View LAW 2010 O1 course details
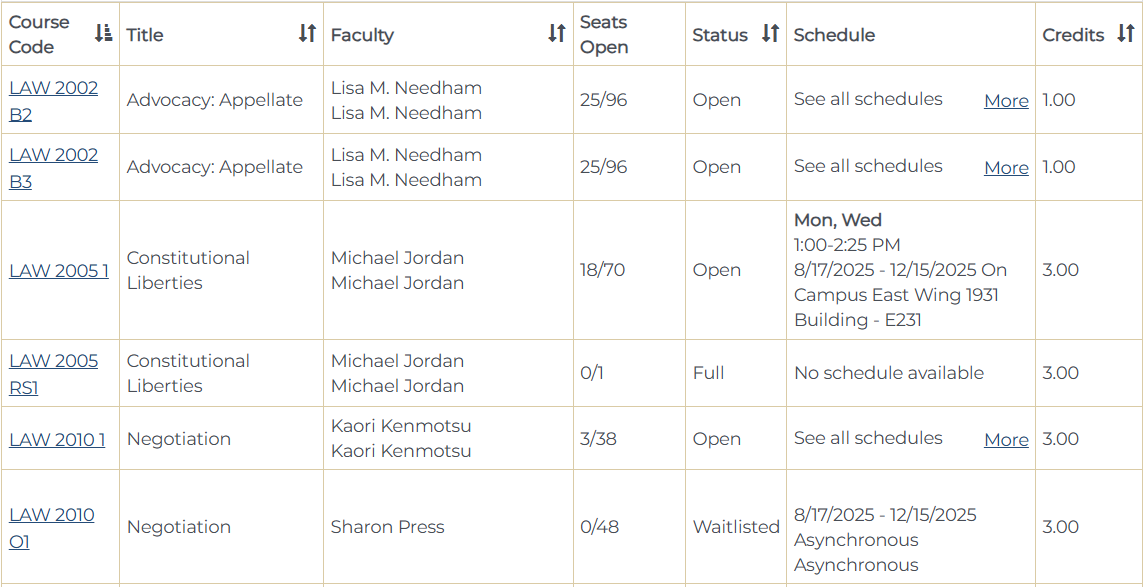 51,527
